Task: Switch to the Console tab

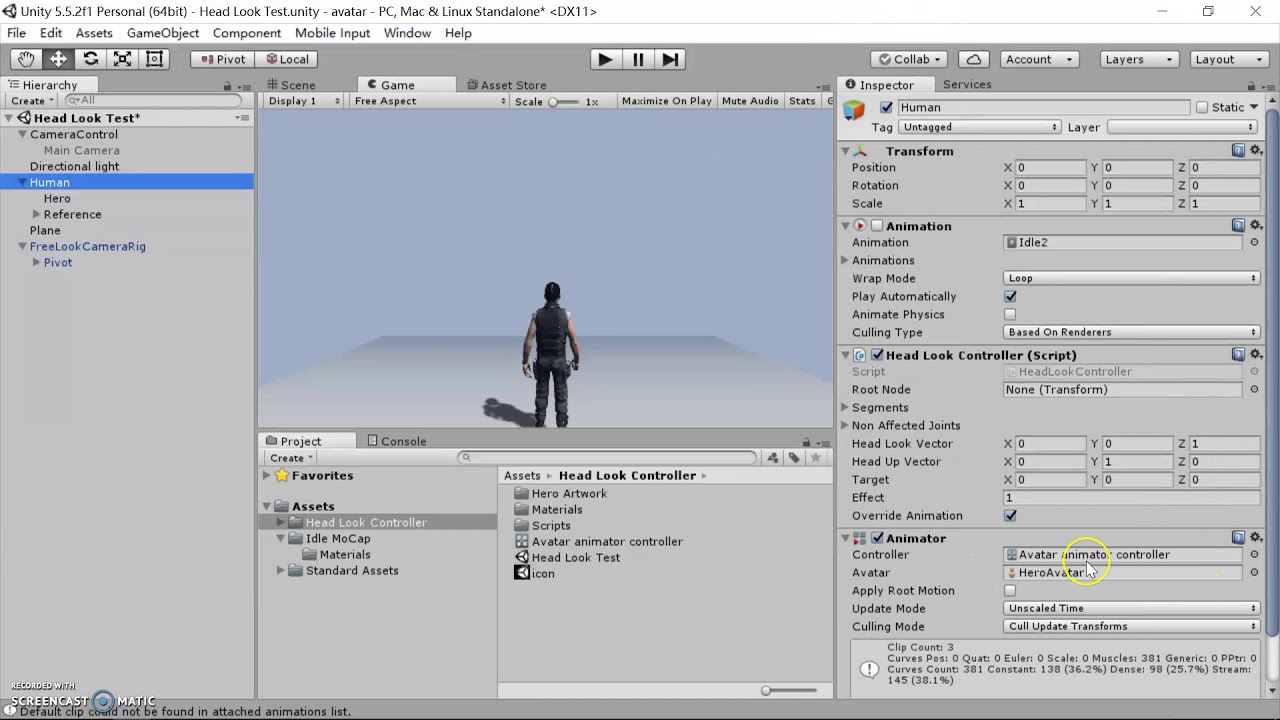Action: 396,441
